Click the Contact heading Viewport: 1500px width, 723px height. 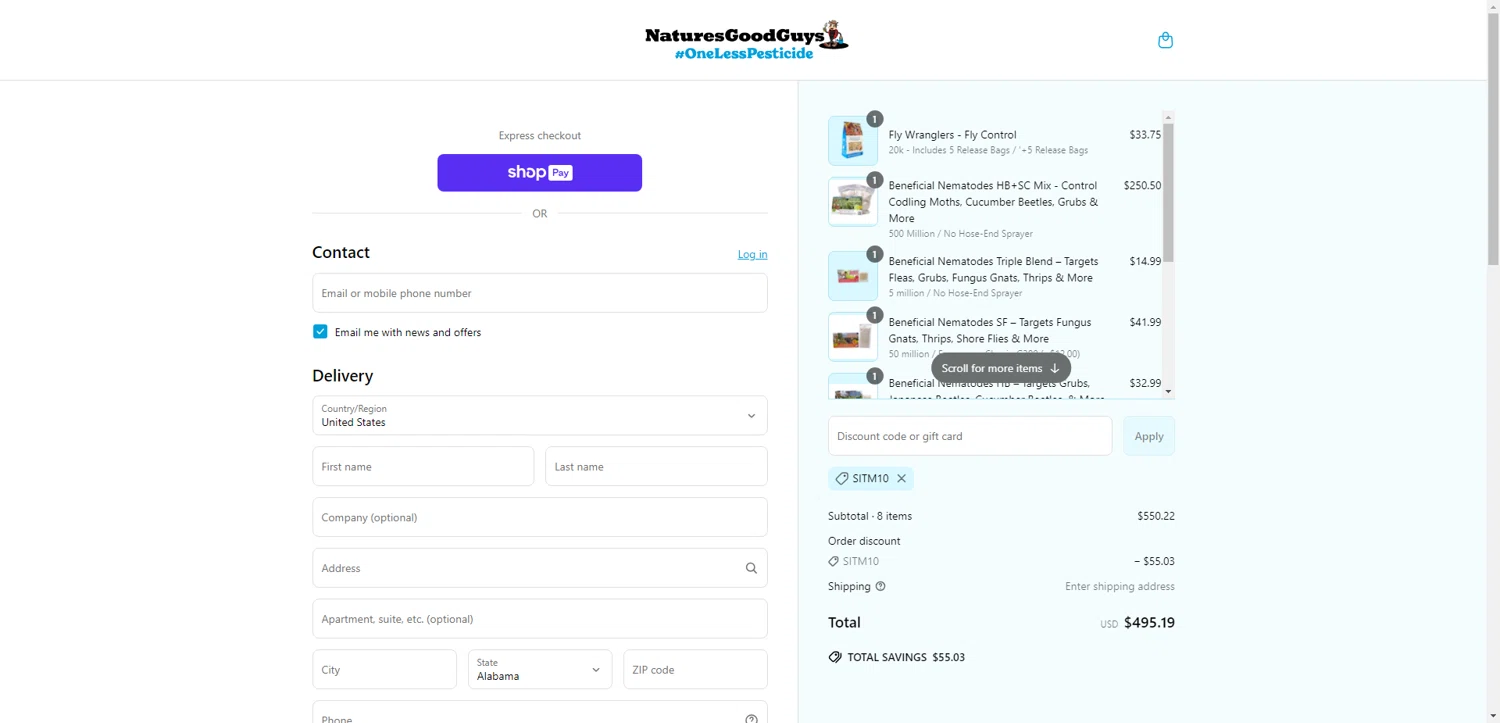coord(341,253)
